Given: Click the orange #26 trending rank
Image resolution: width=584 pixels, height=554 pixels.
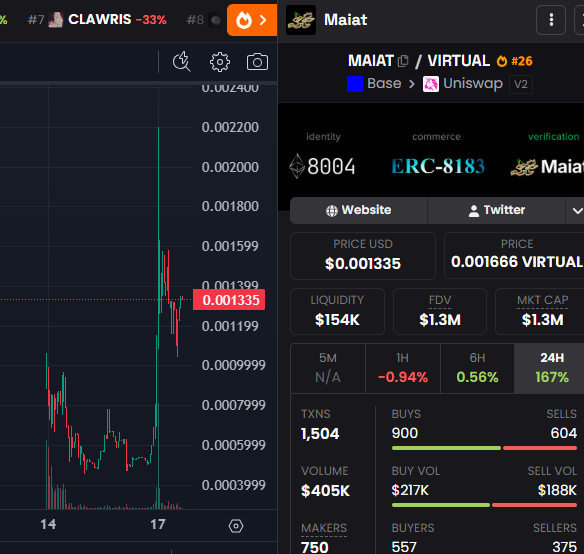Looking at the screenshot, I should click(x=515, y=61).
